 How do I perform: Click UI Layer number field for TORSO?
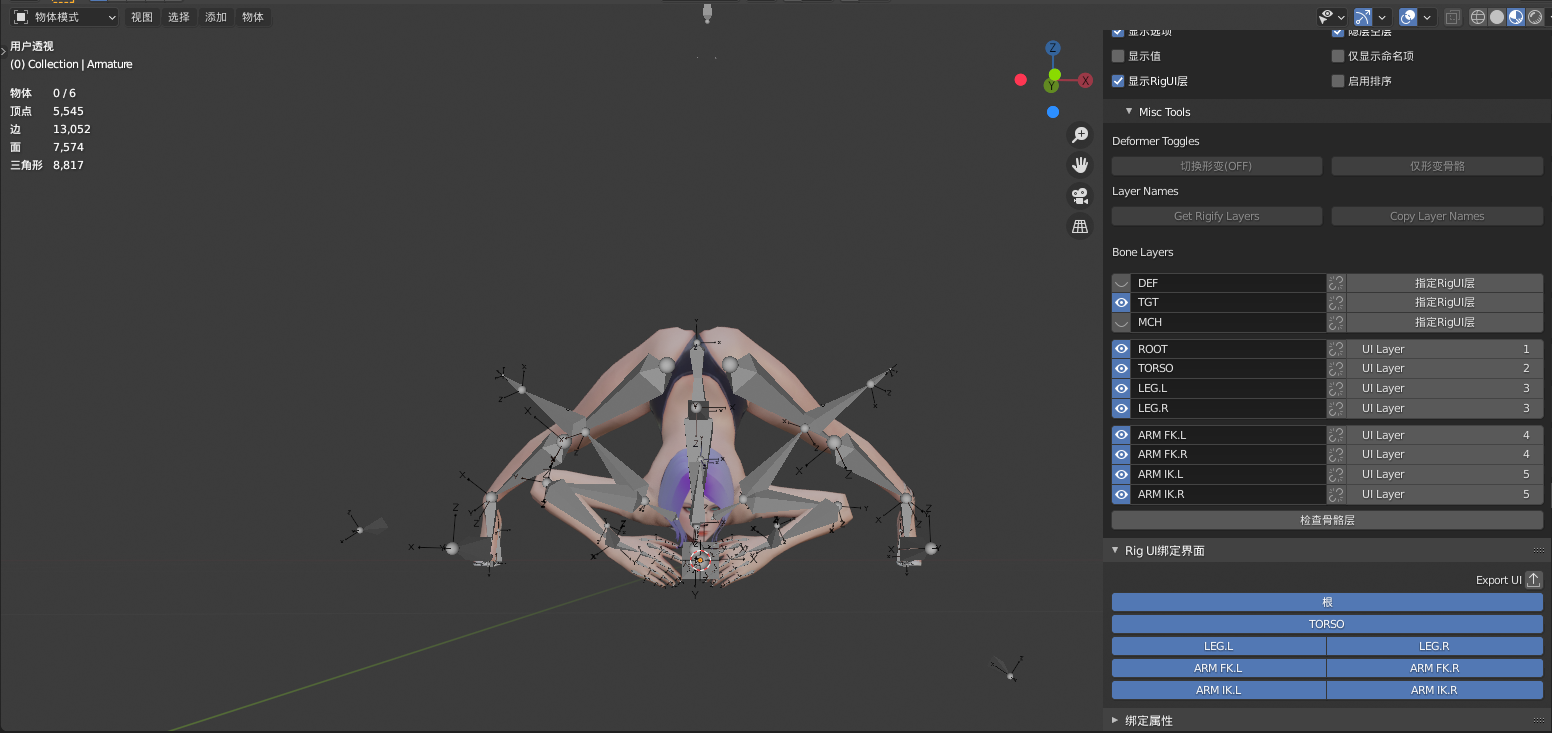coord(1445,368)
